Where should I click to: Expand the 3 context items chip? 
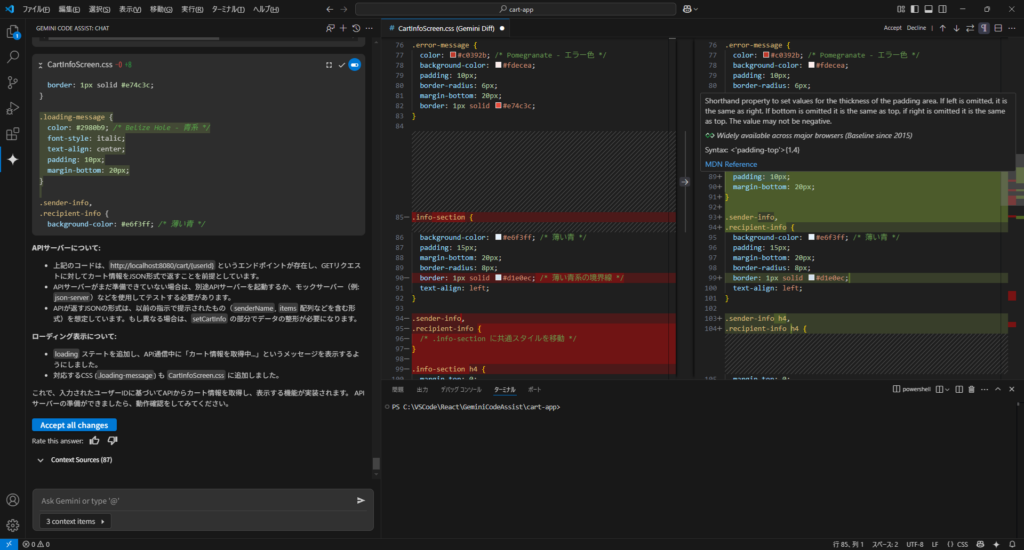[75, 521]
